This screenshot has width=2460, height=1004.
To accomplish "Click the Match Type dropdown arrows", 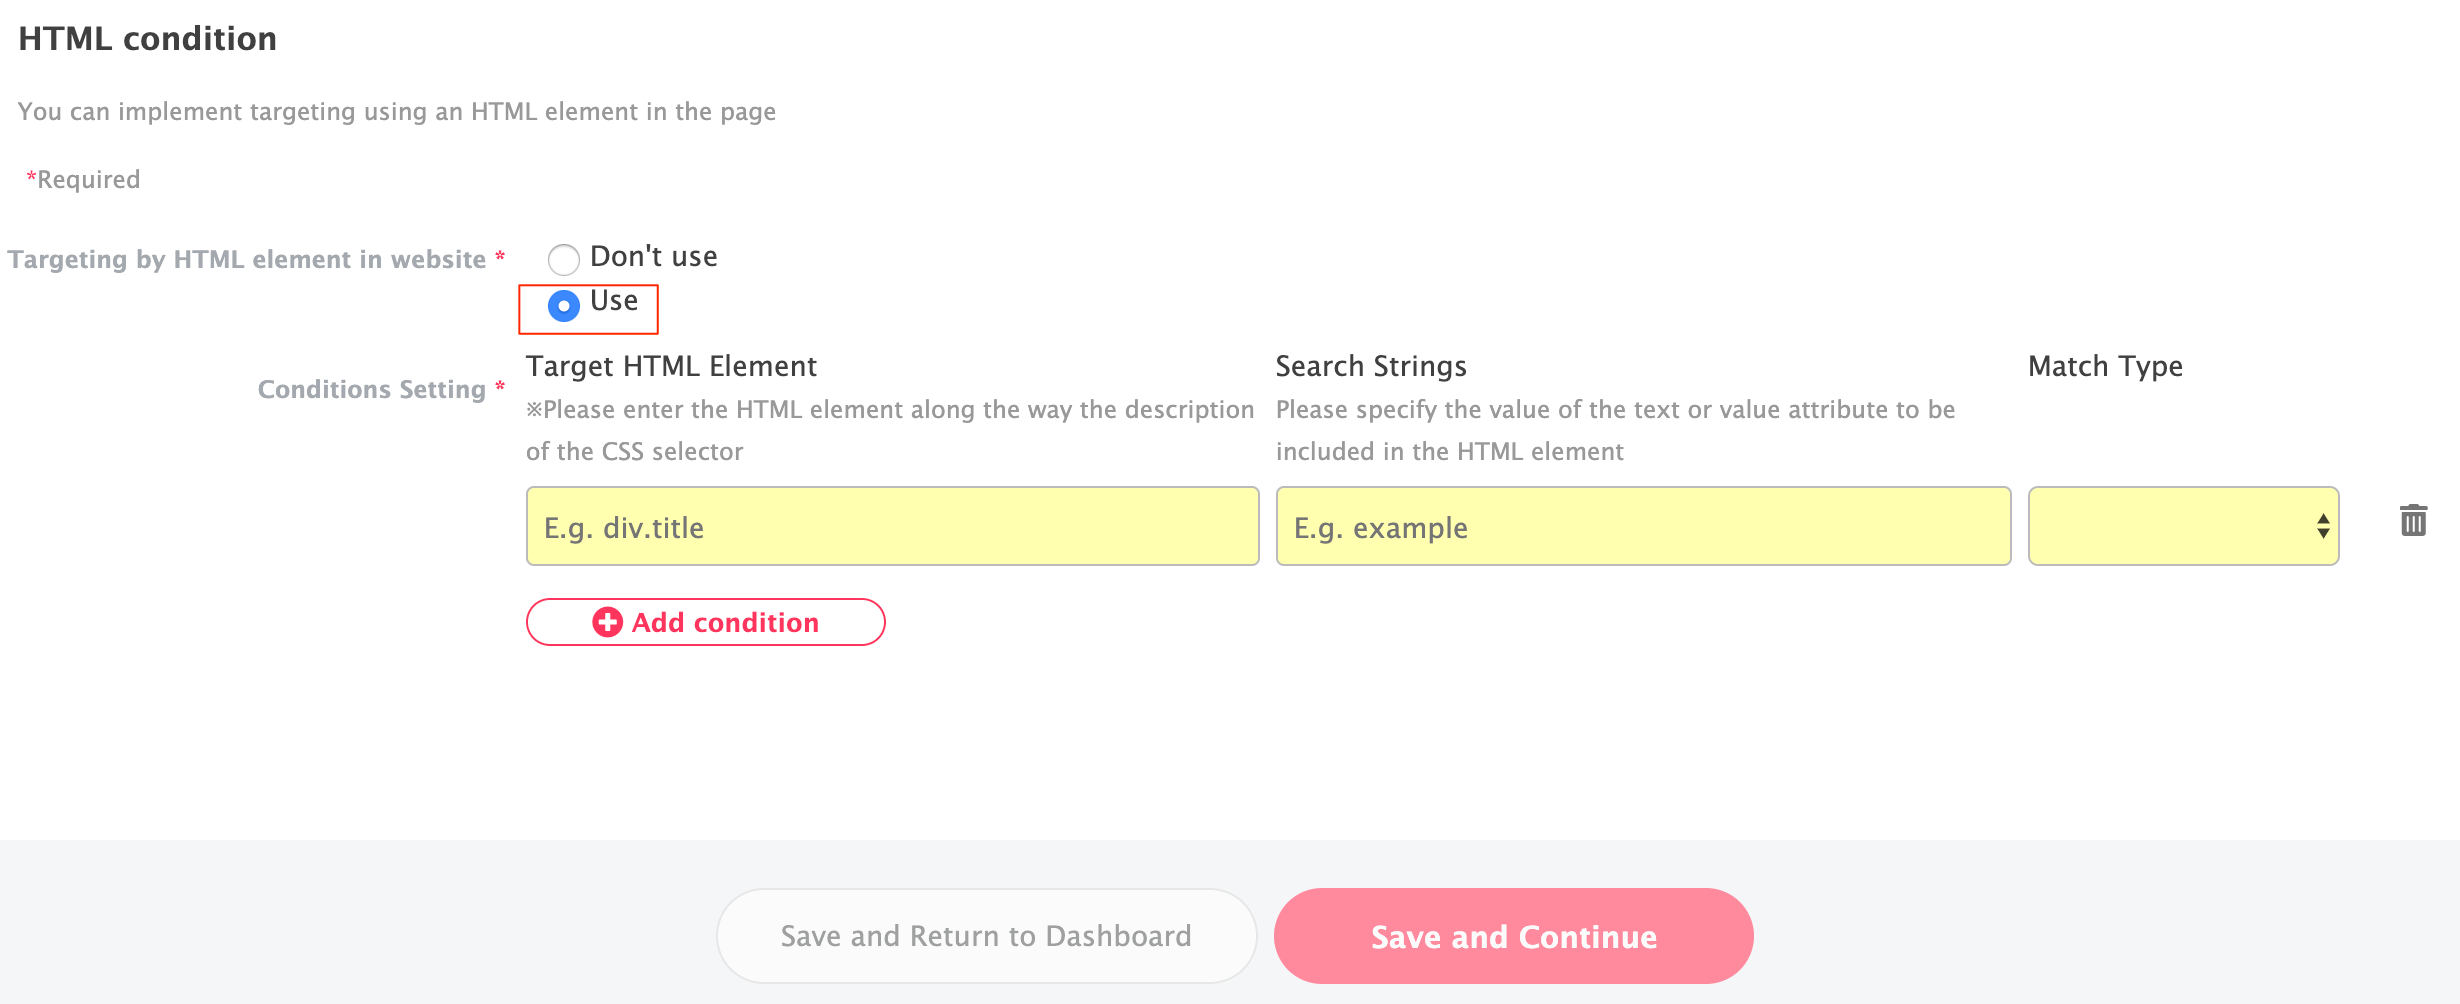I will [2322, 526].
